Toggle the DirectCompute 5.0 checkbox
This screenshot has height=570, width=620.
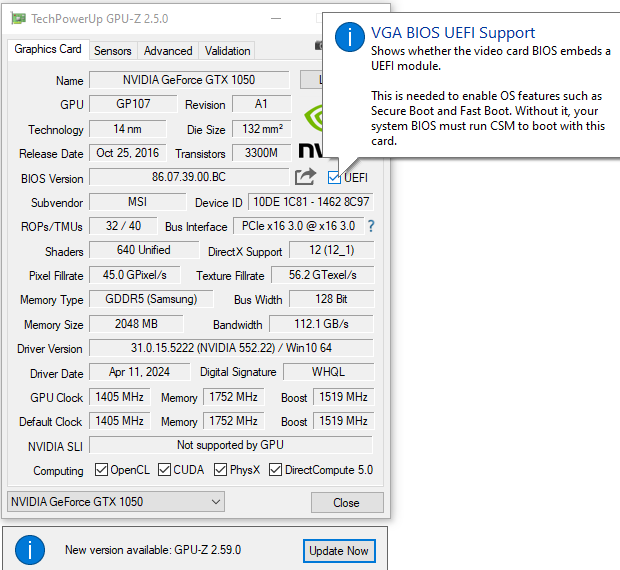(275, 470)
